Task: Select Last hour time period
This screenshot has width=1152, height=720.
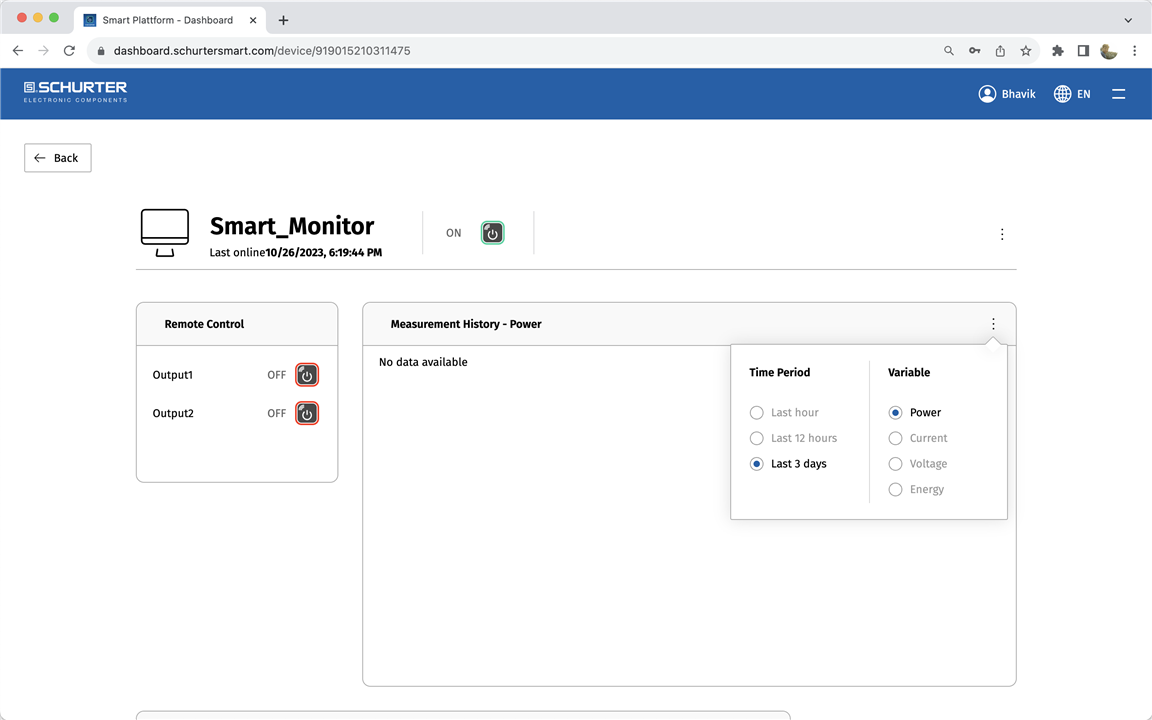Action: pos(756,412)
